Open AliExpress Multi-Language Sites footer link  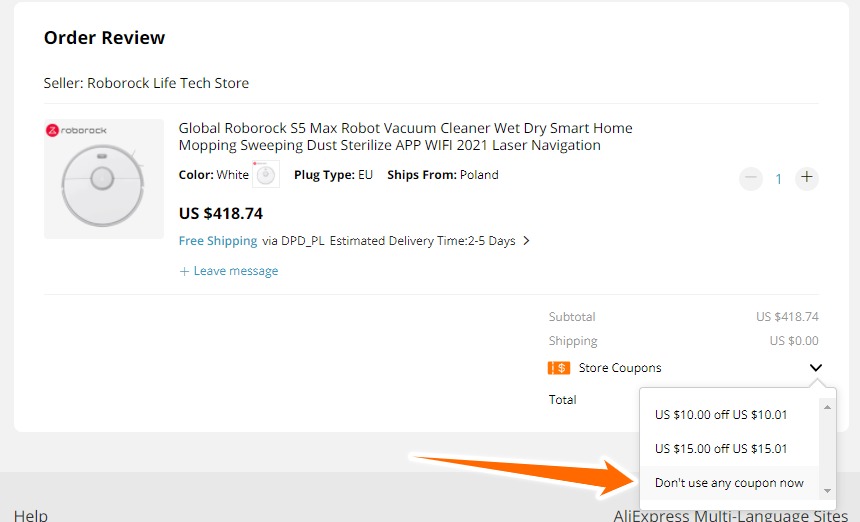tap(730, 515)
